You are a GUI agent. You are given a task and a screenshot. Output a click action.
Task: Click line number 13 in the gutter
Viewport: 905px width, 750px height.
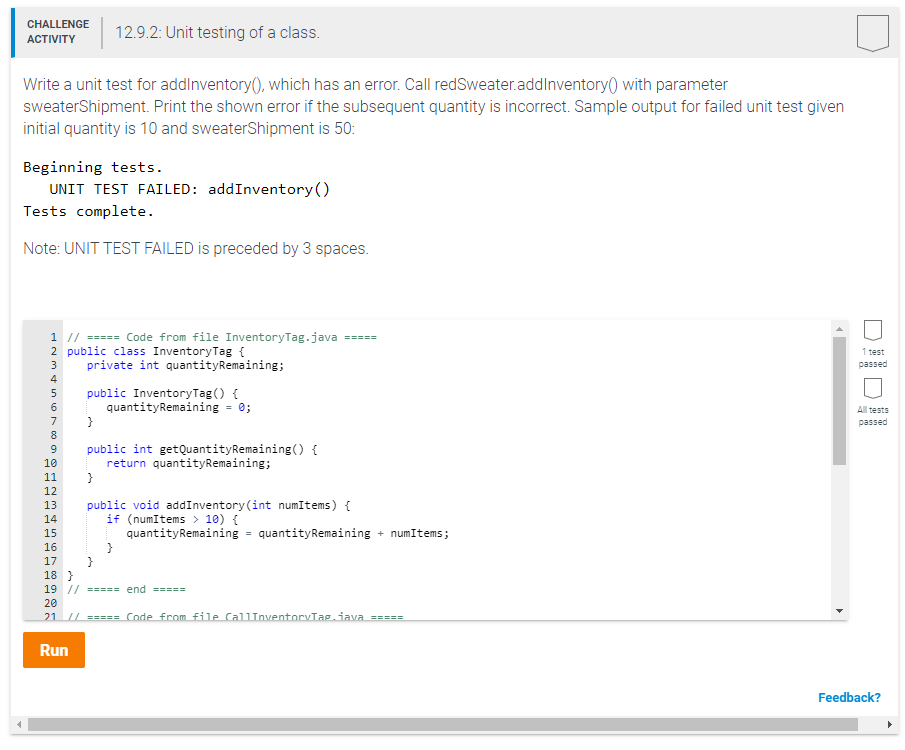tap(50, 505)
